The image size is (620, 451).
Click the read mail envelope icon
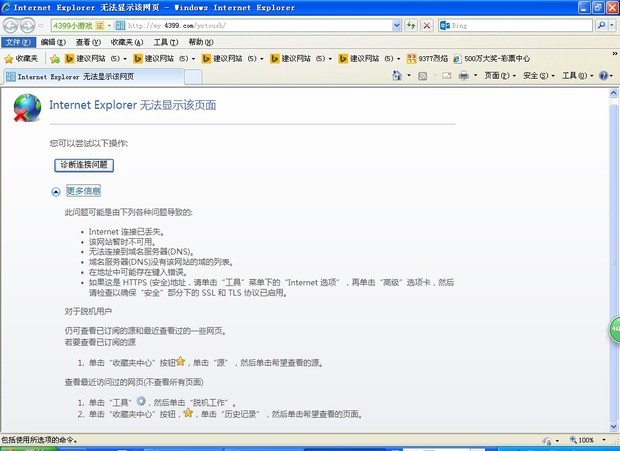click(x=446, y=75)
